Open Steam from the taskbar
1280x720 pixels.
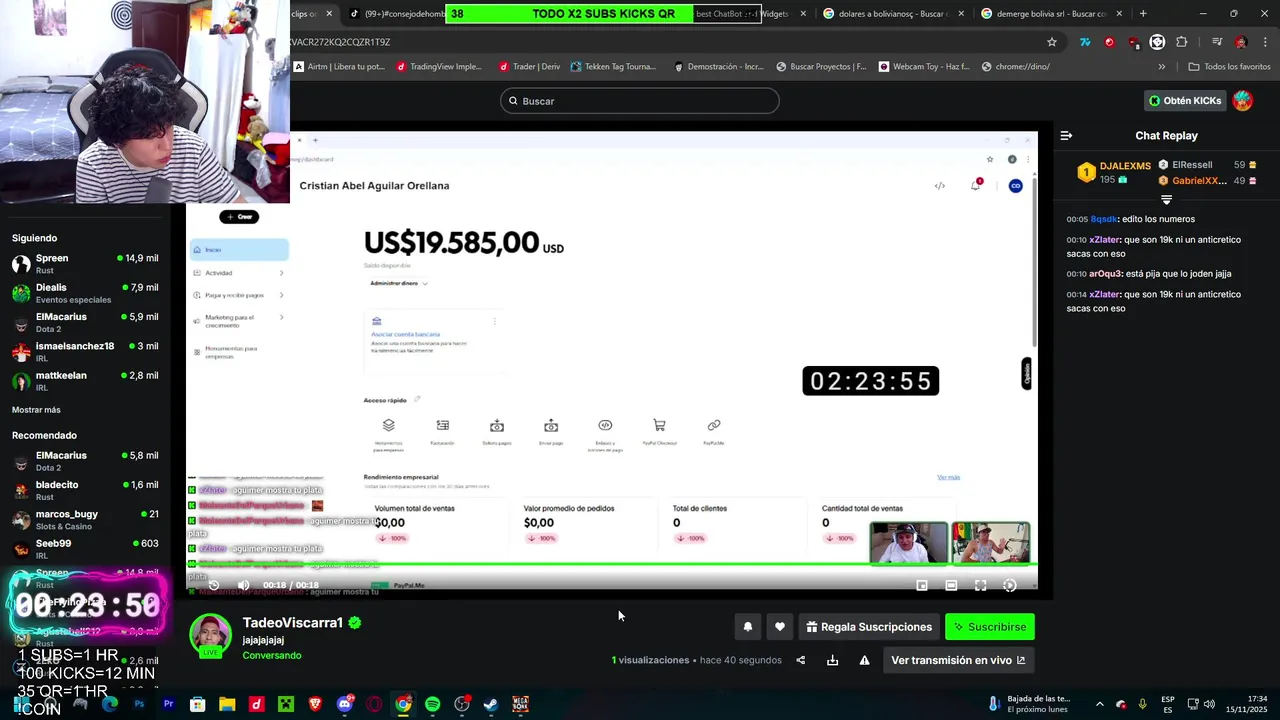pyautogui.click(x=491, y=704)
